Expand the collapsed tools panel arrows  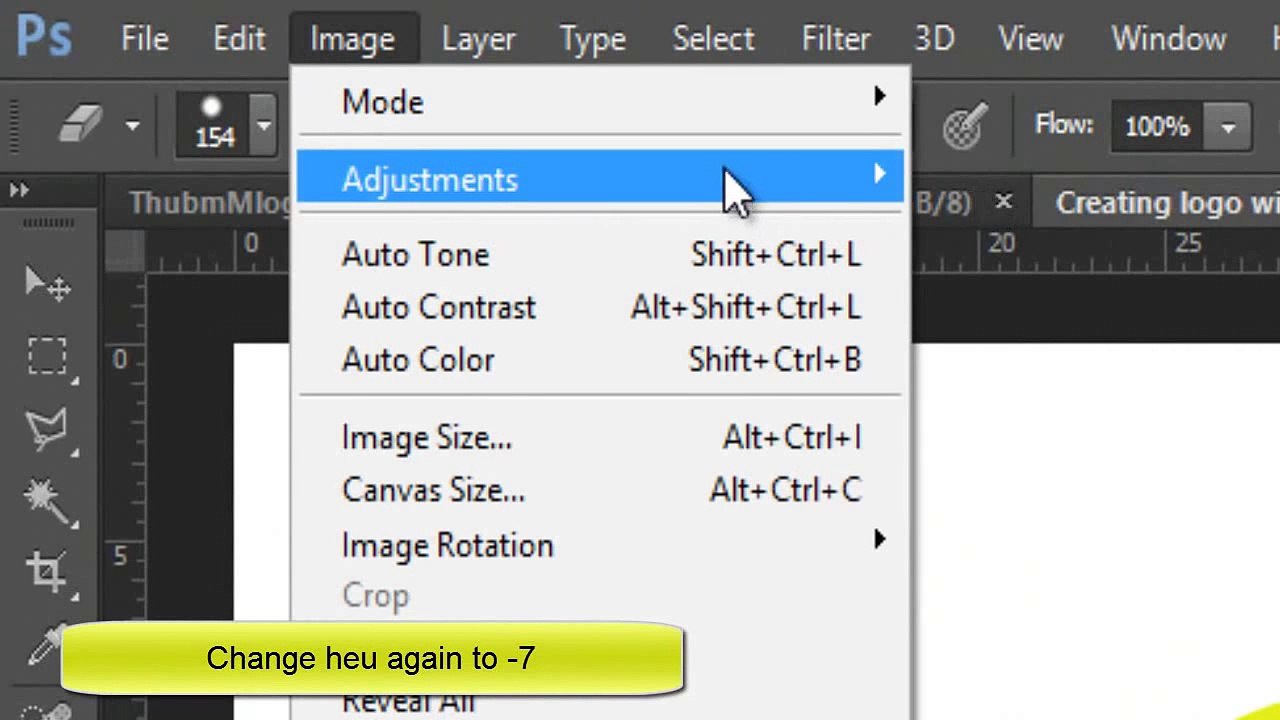click(x=19, y=190)
